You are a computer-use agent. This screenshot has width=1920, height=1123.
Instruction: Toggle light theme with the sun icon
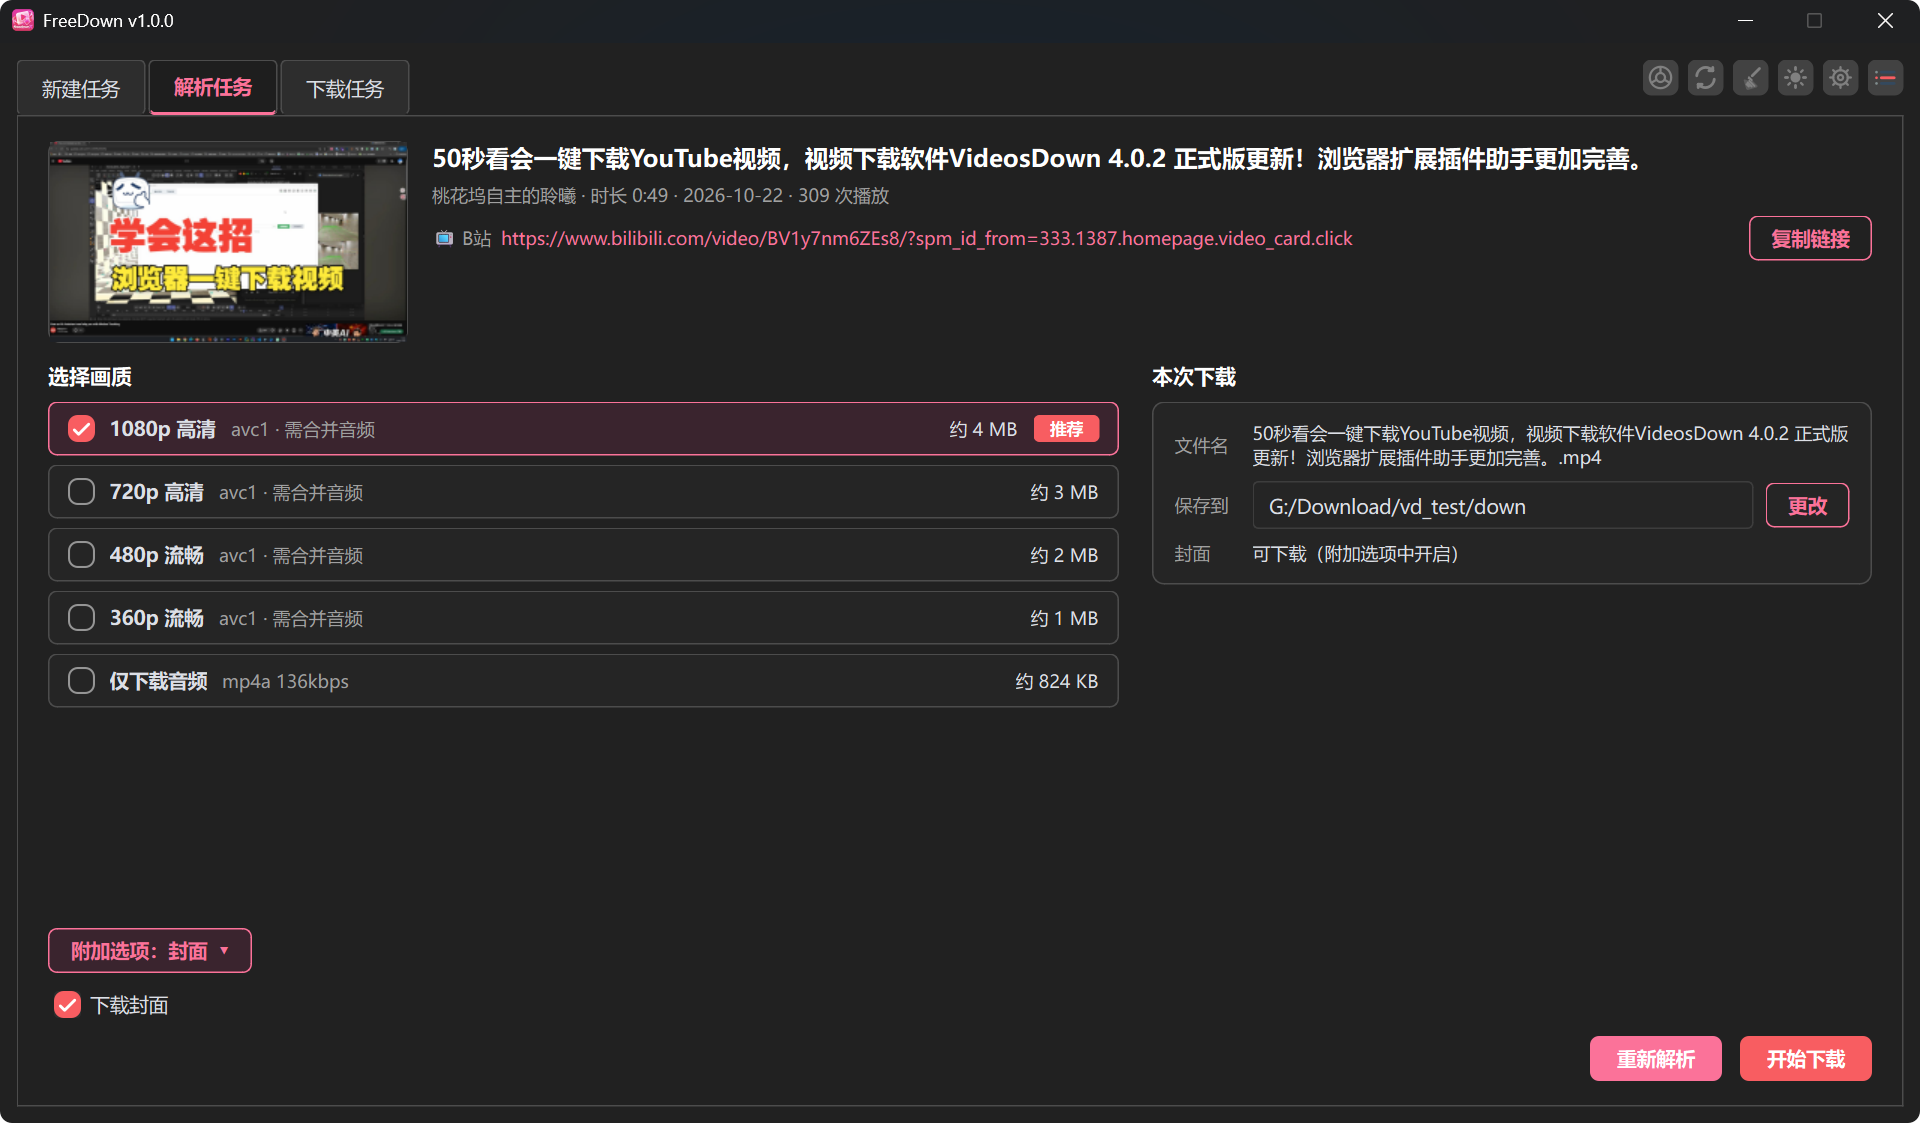point(1795,78)
